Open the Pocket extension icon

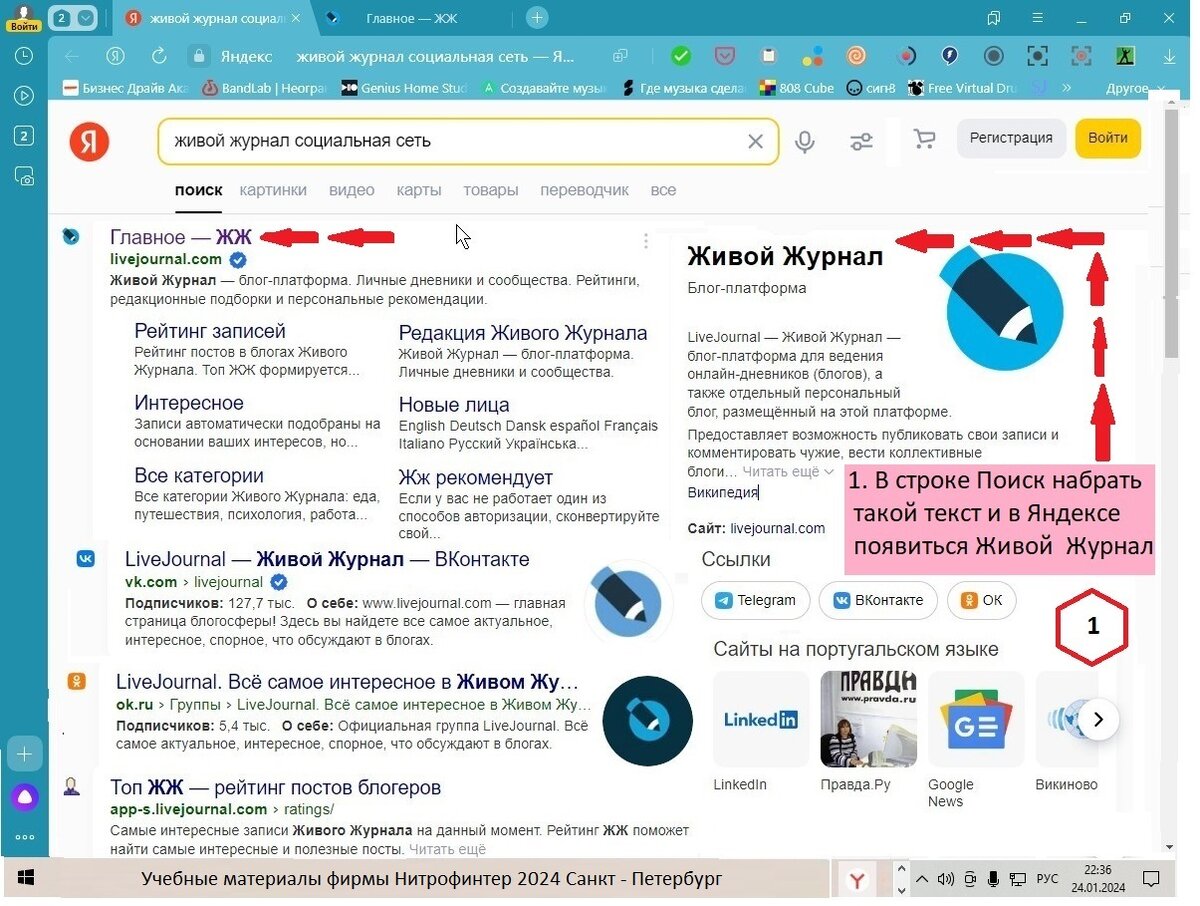coord(725,56)
